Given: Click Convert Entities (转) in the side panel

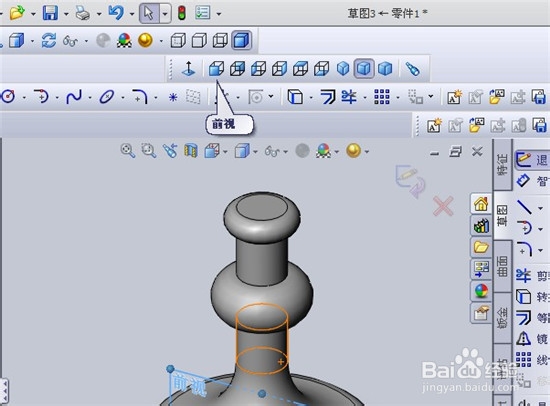Looking at the screenshot, I should point(532,297).
